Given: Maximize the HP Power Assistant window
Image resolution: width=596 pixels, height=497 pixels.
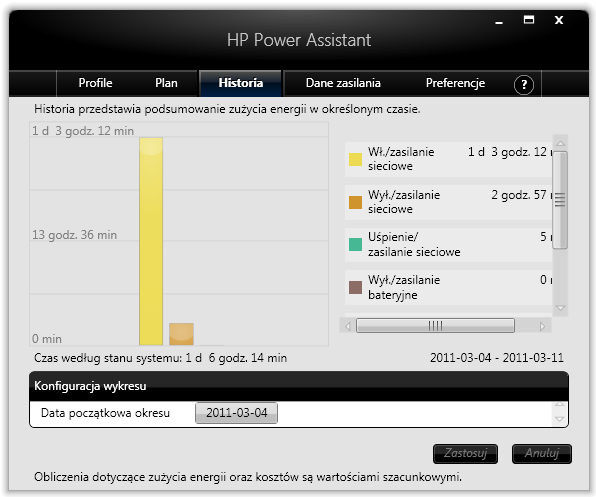Looking at the screenshot, I should tap(529, 20).
